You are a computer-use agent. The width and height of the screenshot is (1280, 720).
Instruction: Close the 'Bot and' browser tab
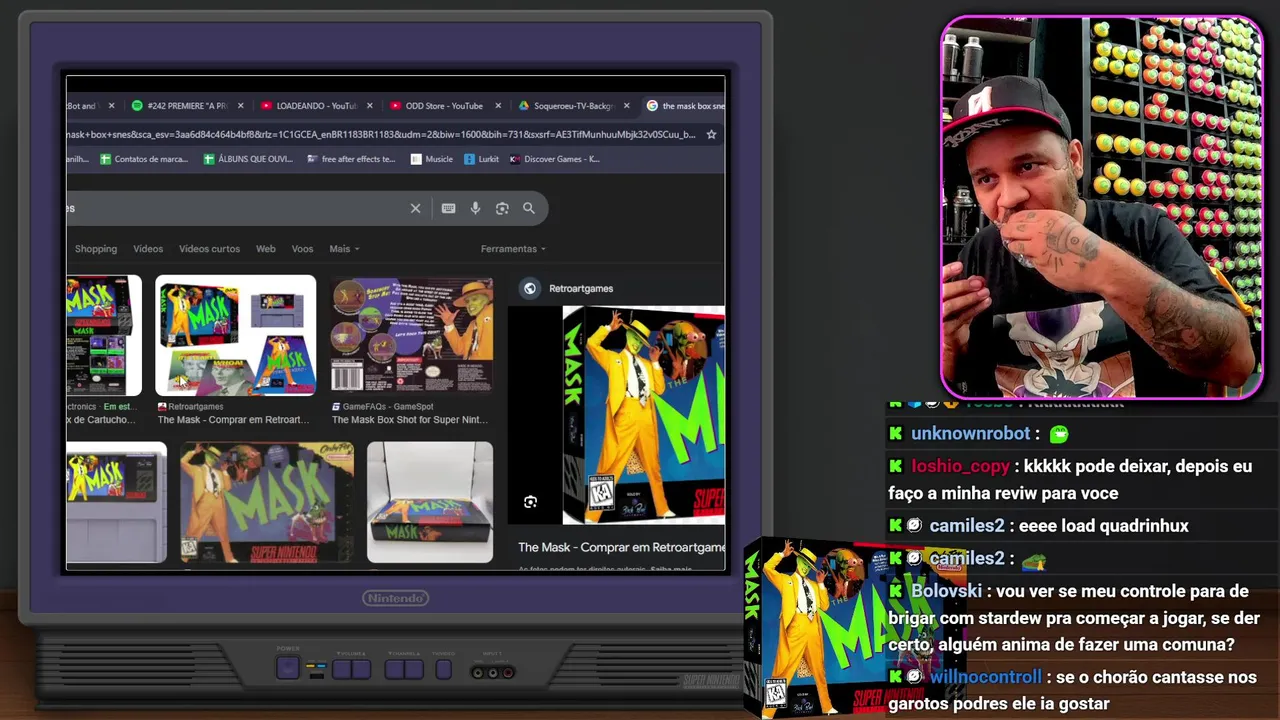coord(111,106)
